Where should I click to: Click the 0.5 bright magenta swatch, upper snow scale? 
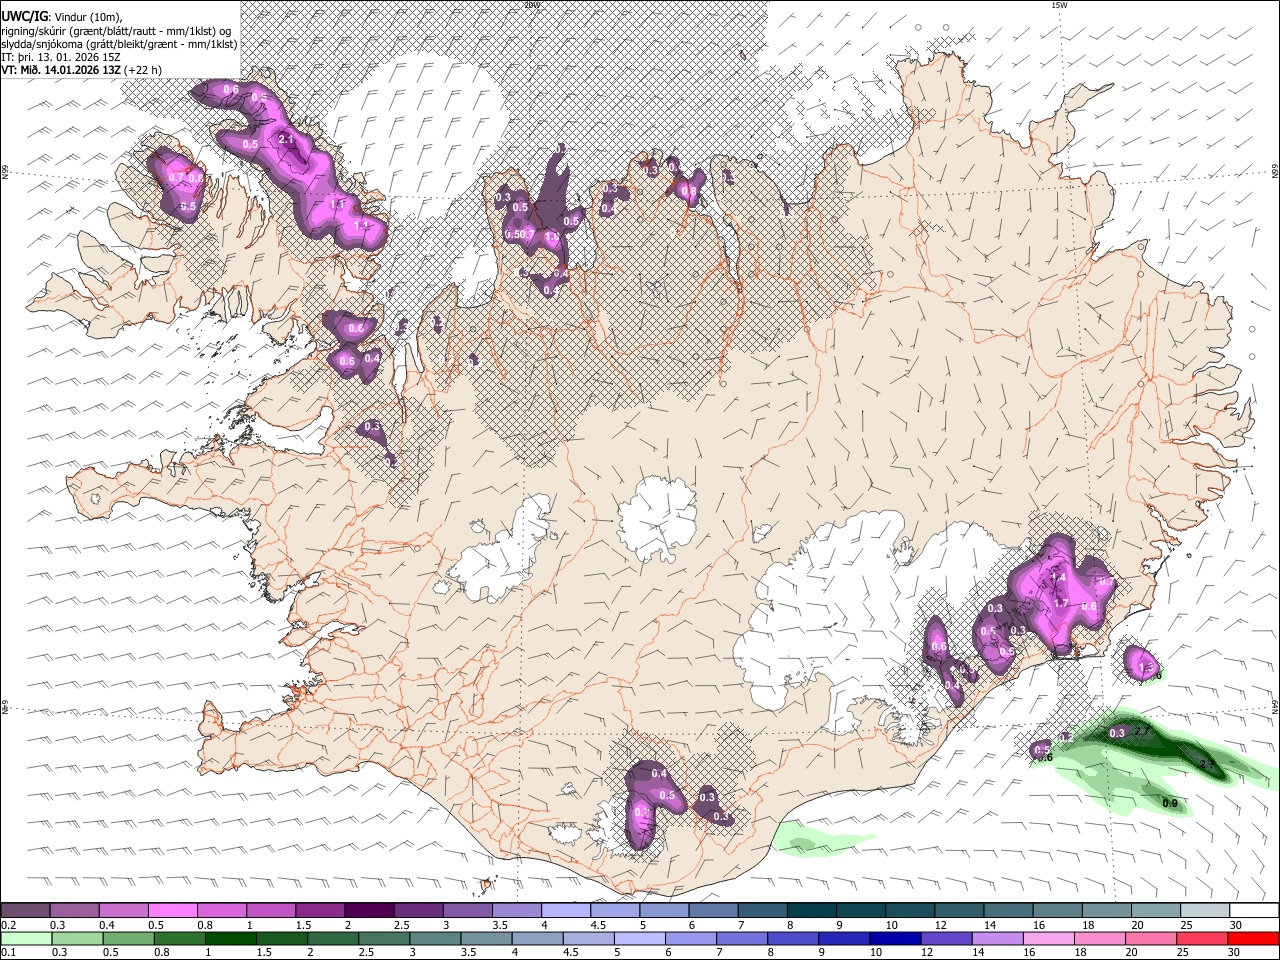[172, 910]
